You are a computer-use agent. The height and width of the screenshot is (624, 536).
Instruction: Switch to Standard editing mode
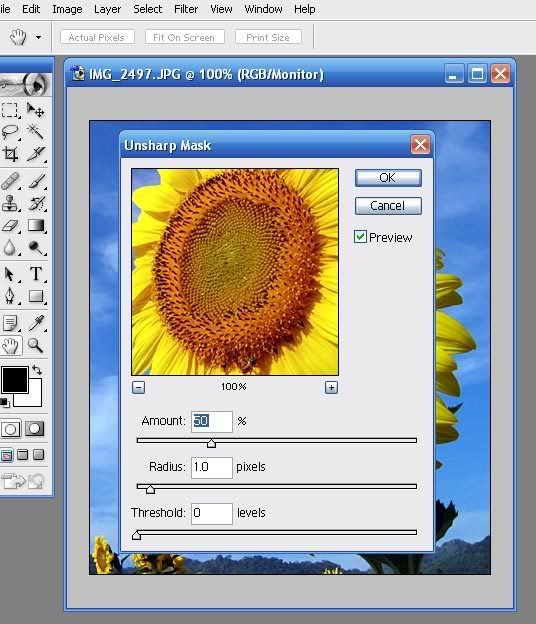tap(11, 429)
